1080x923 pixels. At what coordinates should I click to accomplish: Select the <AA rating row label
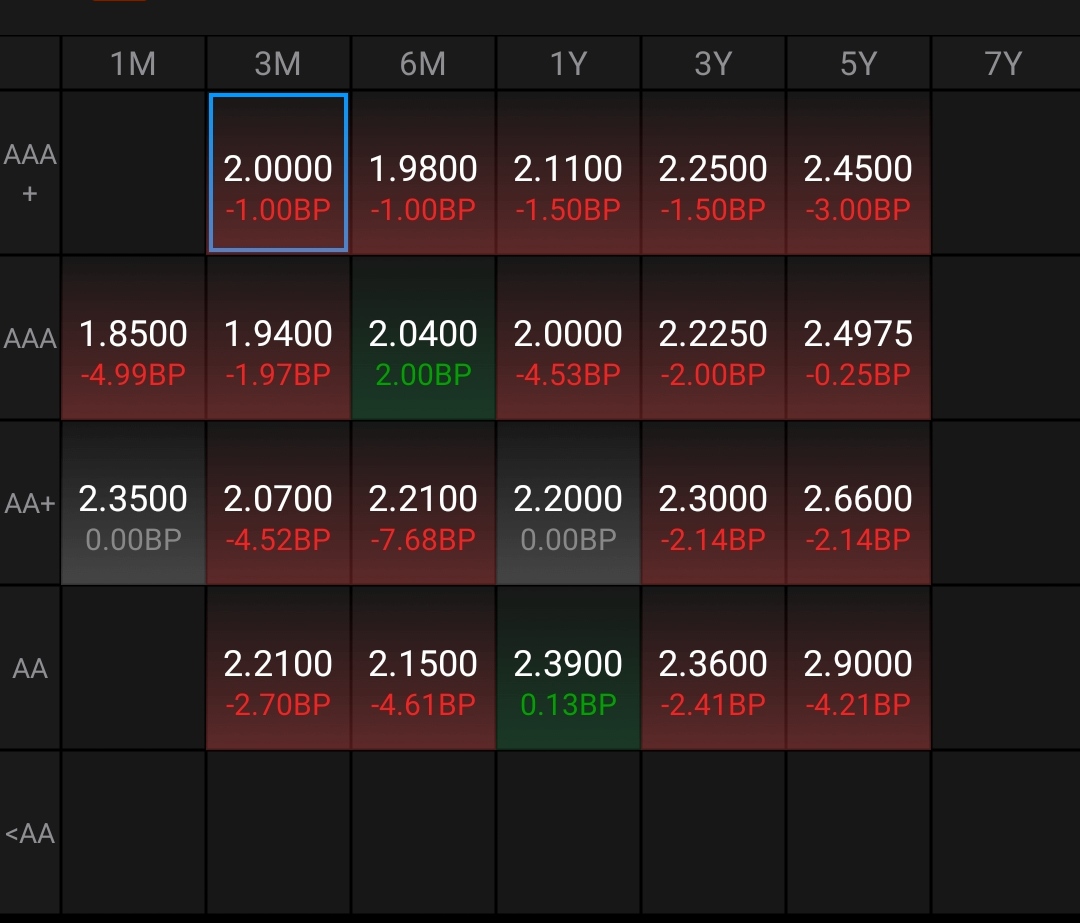tap(30, 833)
